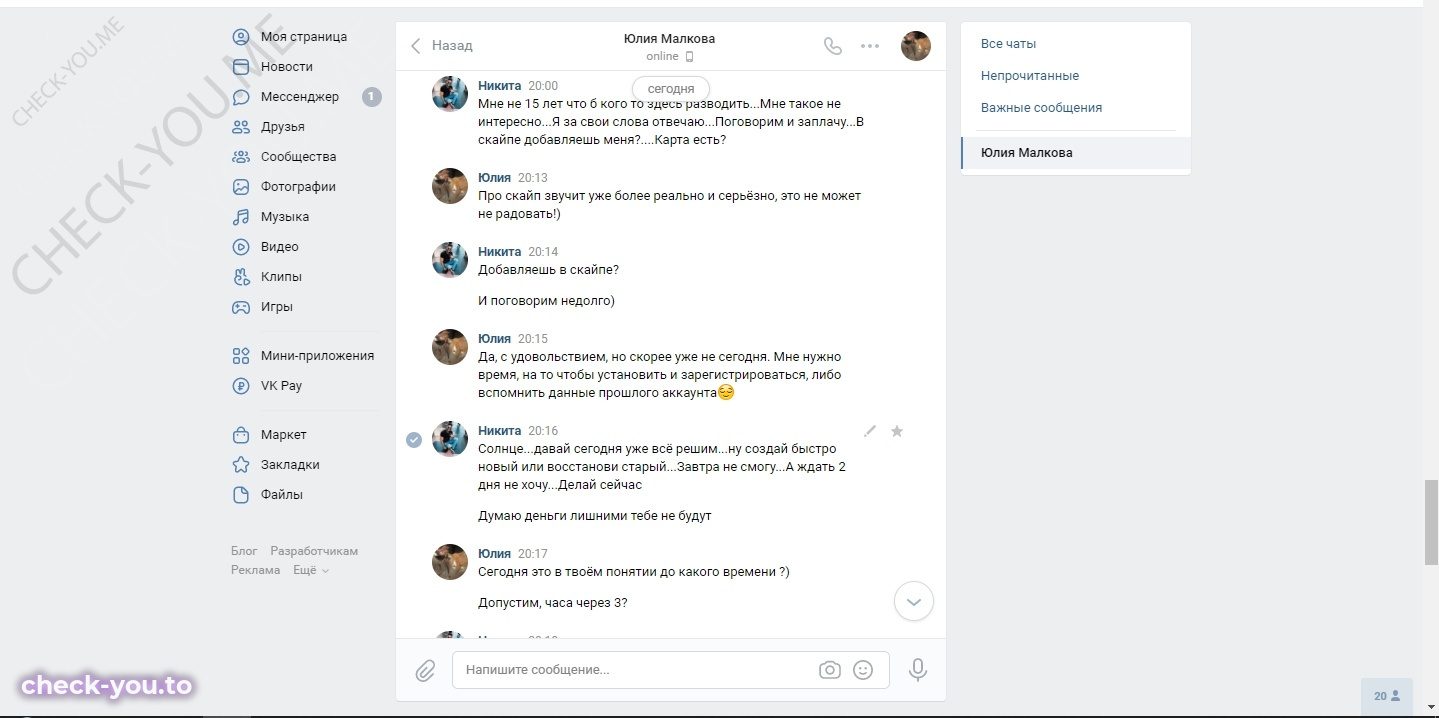
Task: Open Юлия's avatar next to 20:15 message
Action: tap(450, 347)
